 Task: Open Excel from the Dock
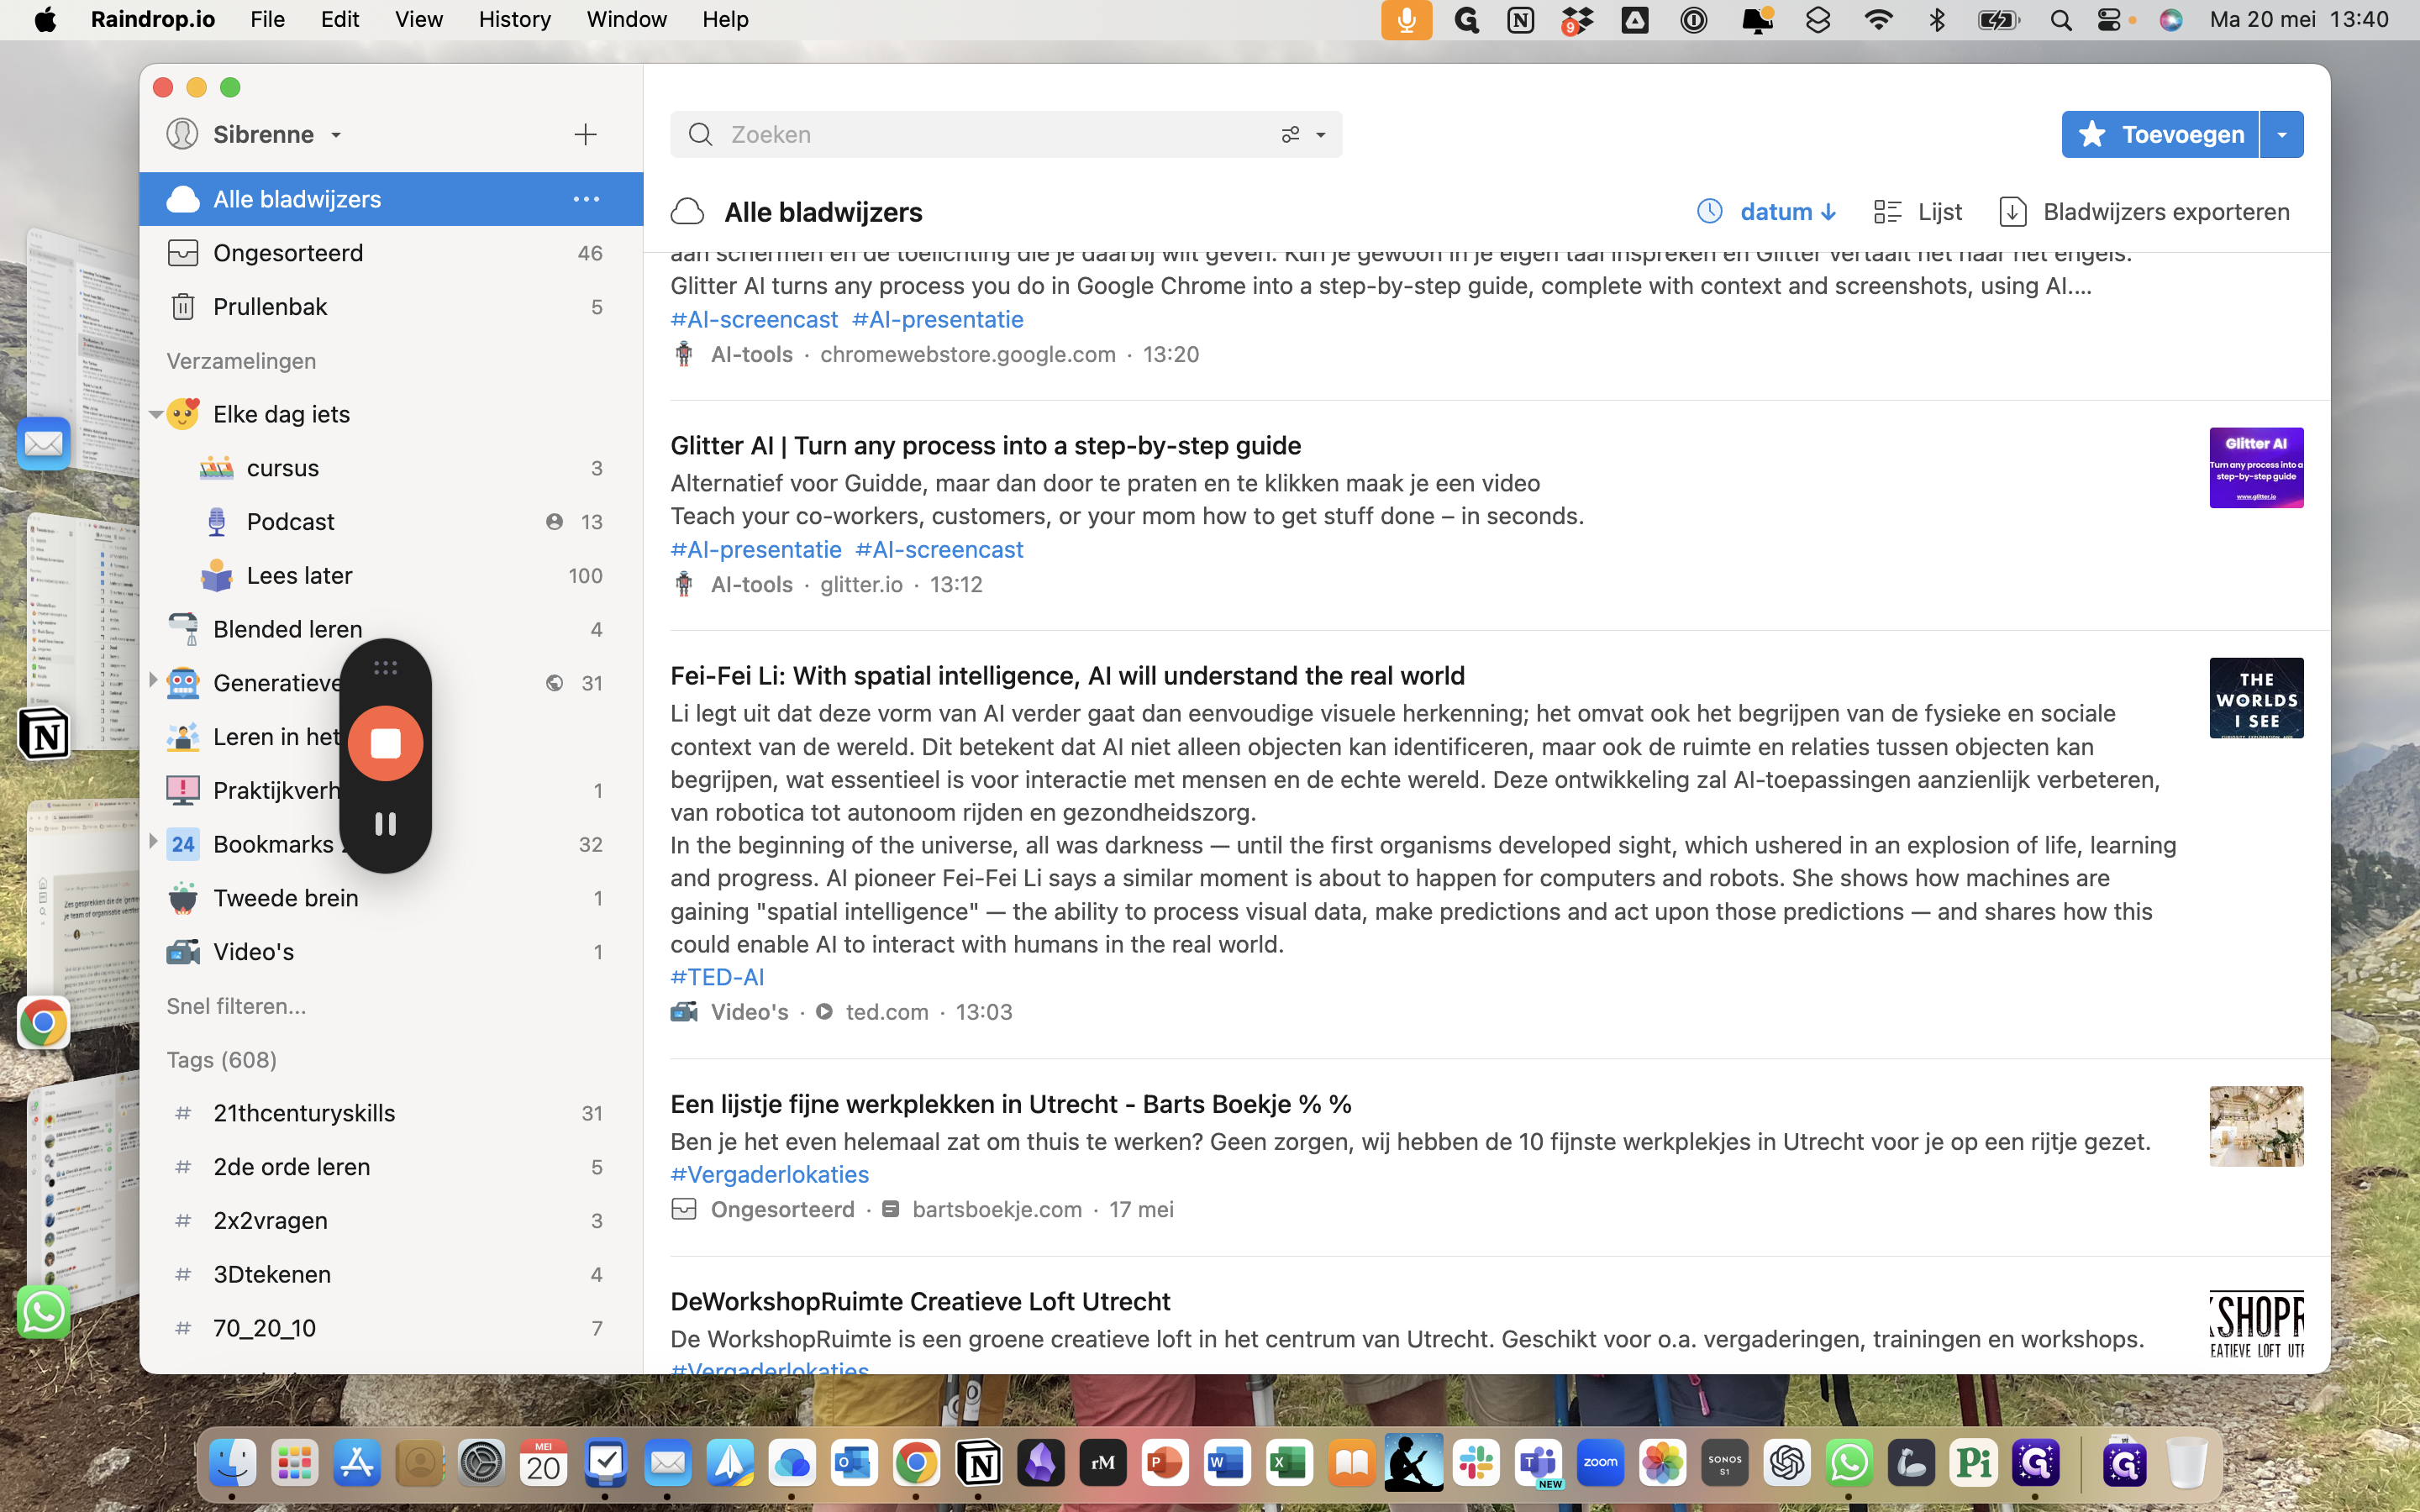[x=1289, y=1464]
